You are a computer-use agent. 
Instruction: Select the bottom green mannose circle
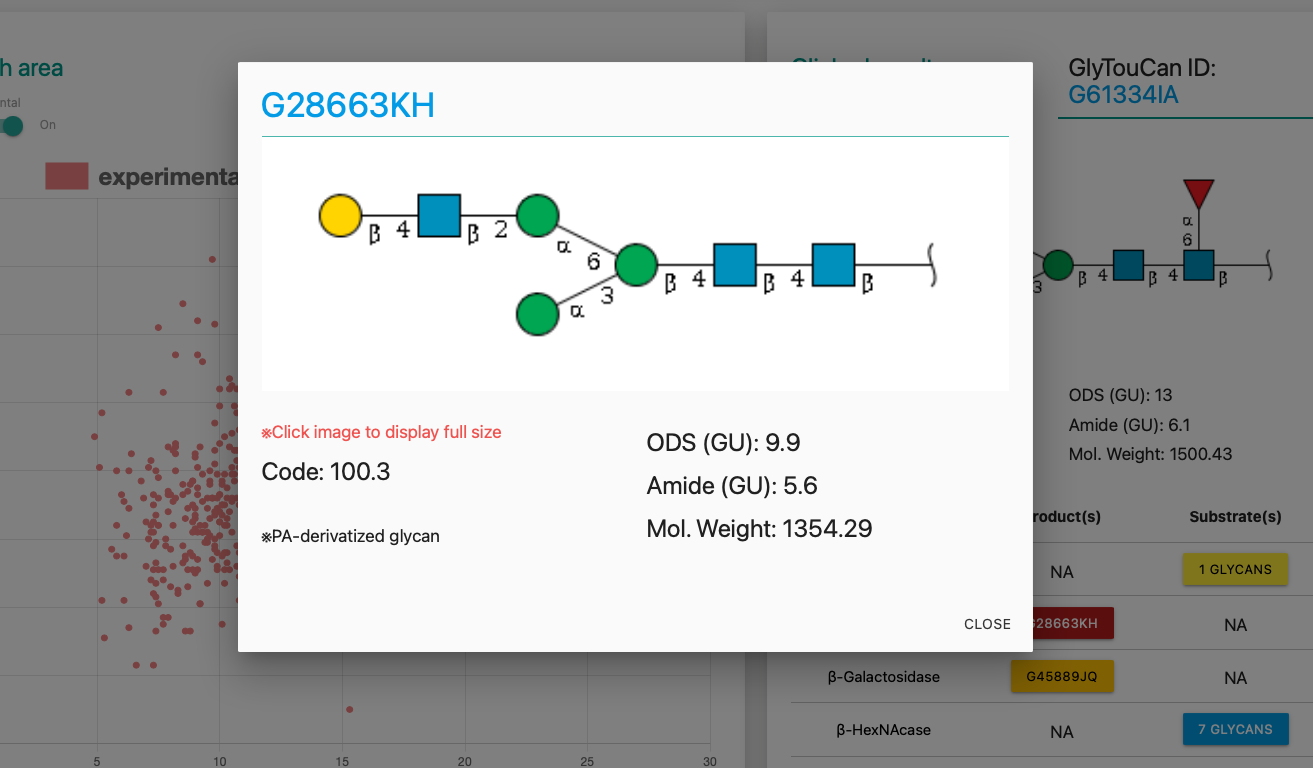tap(537, 314)
